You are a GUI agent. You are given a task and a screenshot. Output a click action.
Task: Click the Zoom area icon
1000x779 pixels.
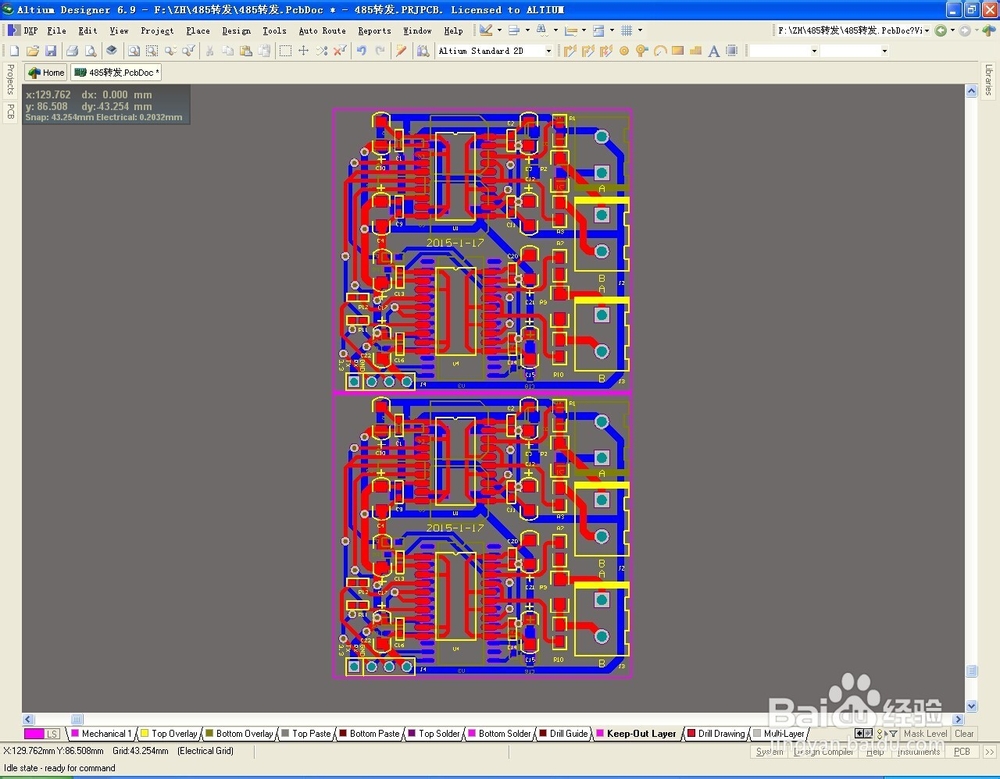[152, 50]
